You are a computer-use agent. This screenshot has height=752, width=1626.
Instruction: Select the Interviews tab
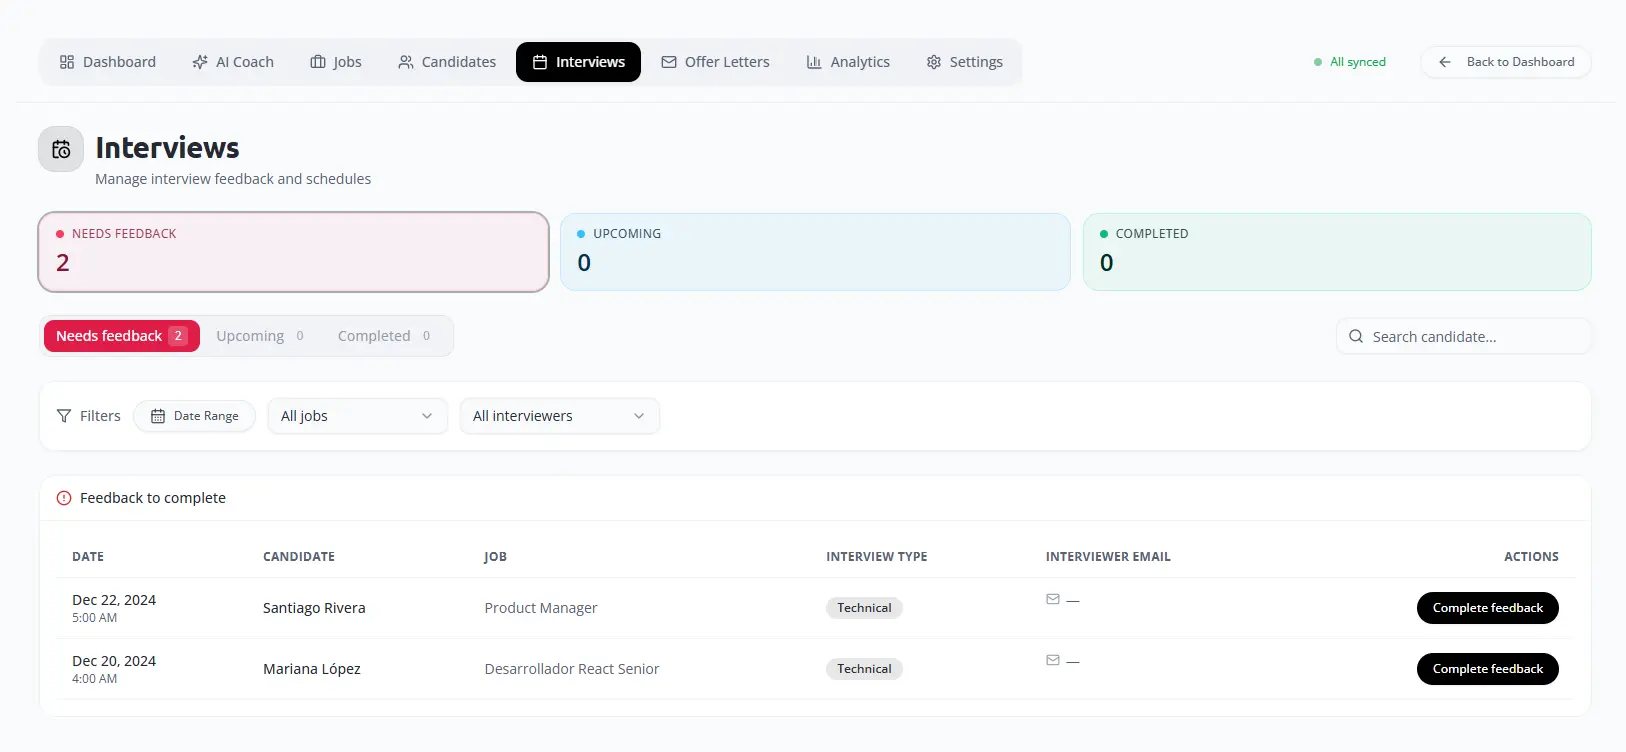578,62
